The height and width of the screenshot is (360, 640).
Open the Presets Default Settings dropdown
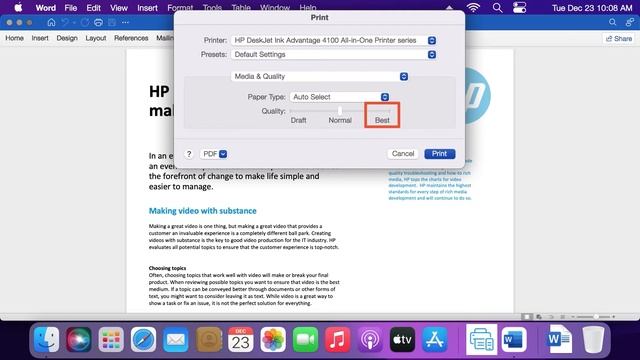(333, 54)
